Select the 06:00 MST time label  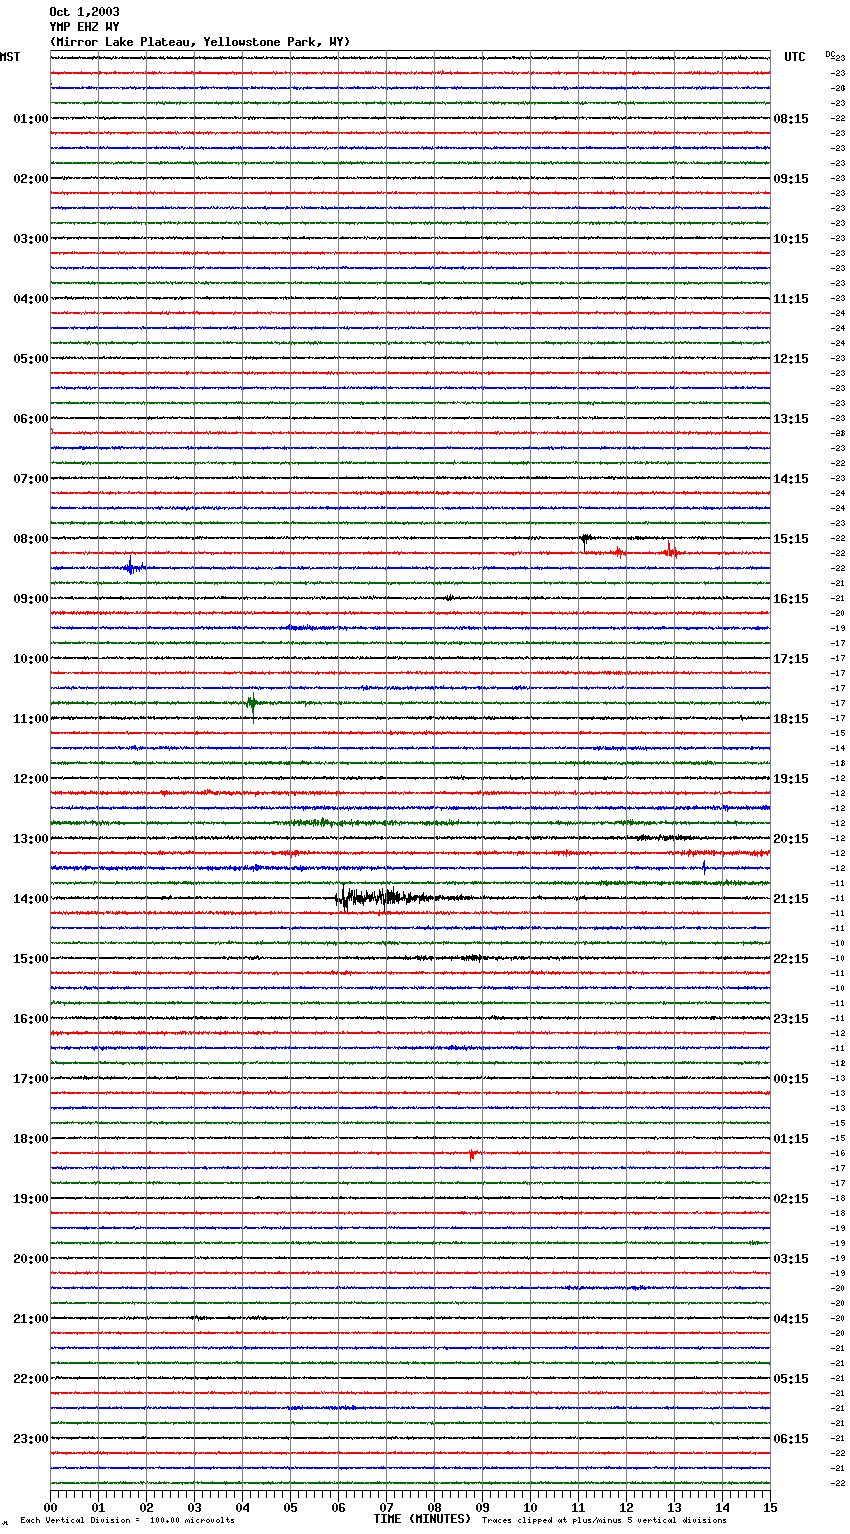click(x=31, y=419)
